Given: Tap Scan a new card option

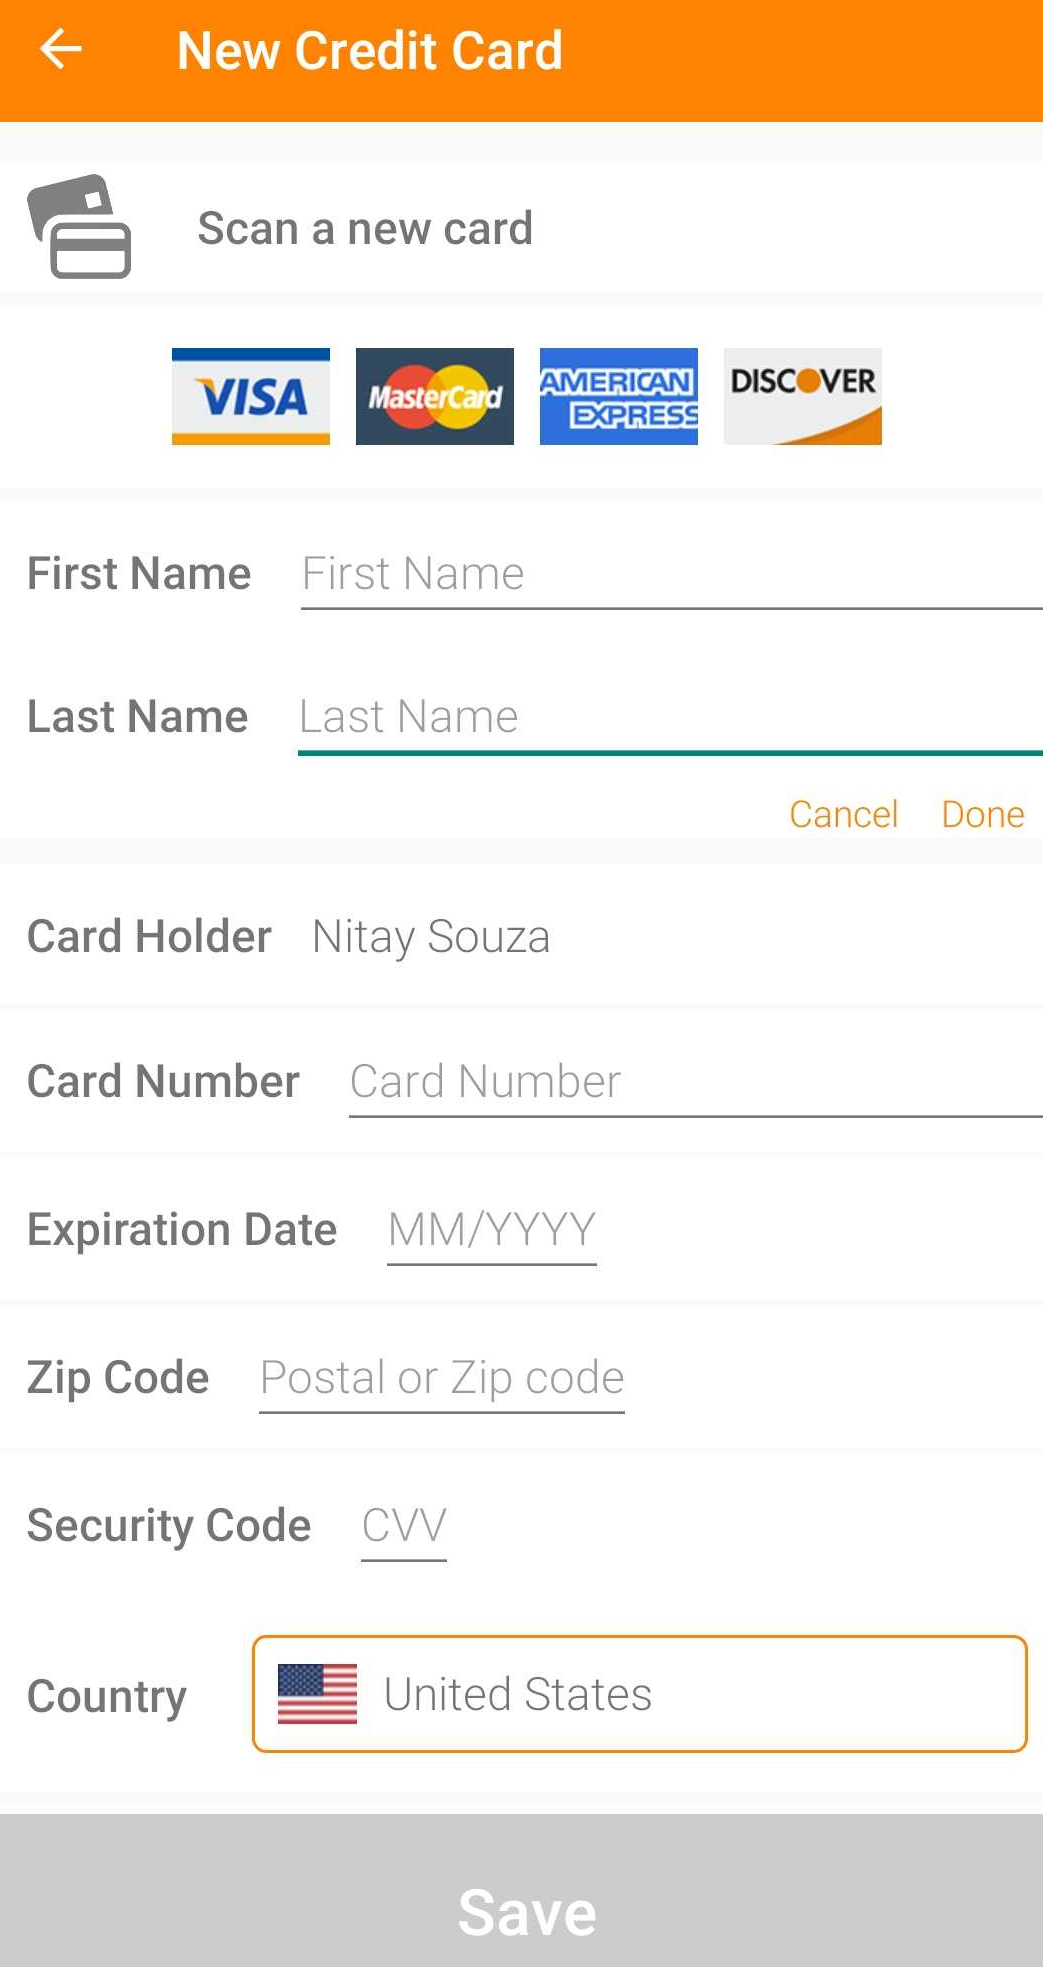Looking at the screenshot, I should tap(365, 229).
